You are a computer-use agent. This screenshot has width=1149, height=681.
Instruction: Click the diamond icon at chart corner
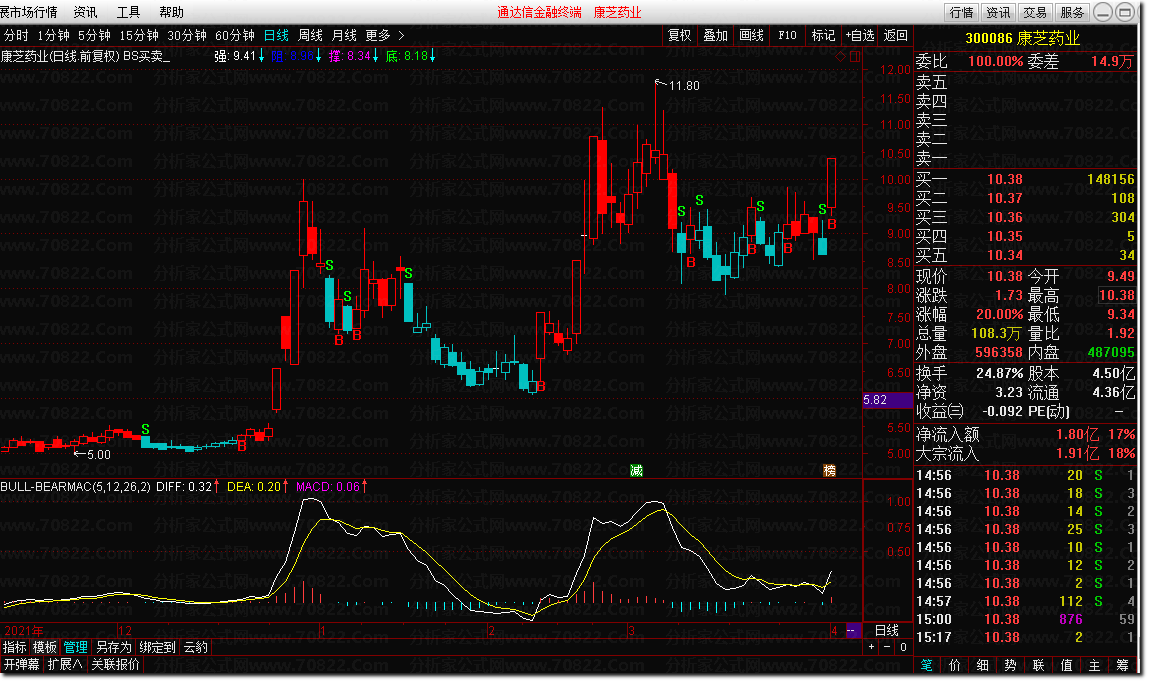point(840,56)
